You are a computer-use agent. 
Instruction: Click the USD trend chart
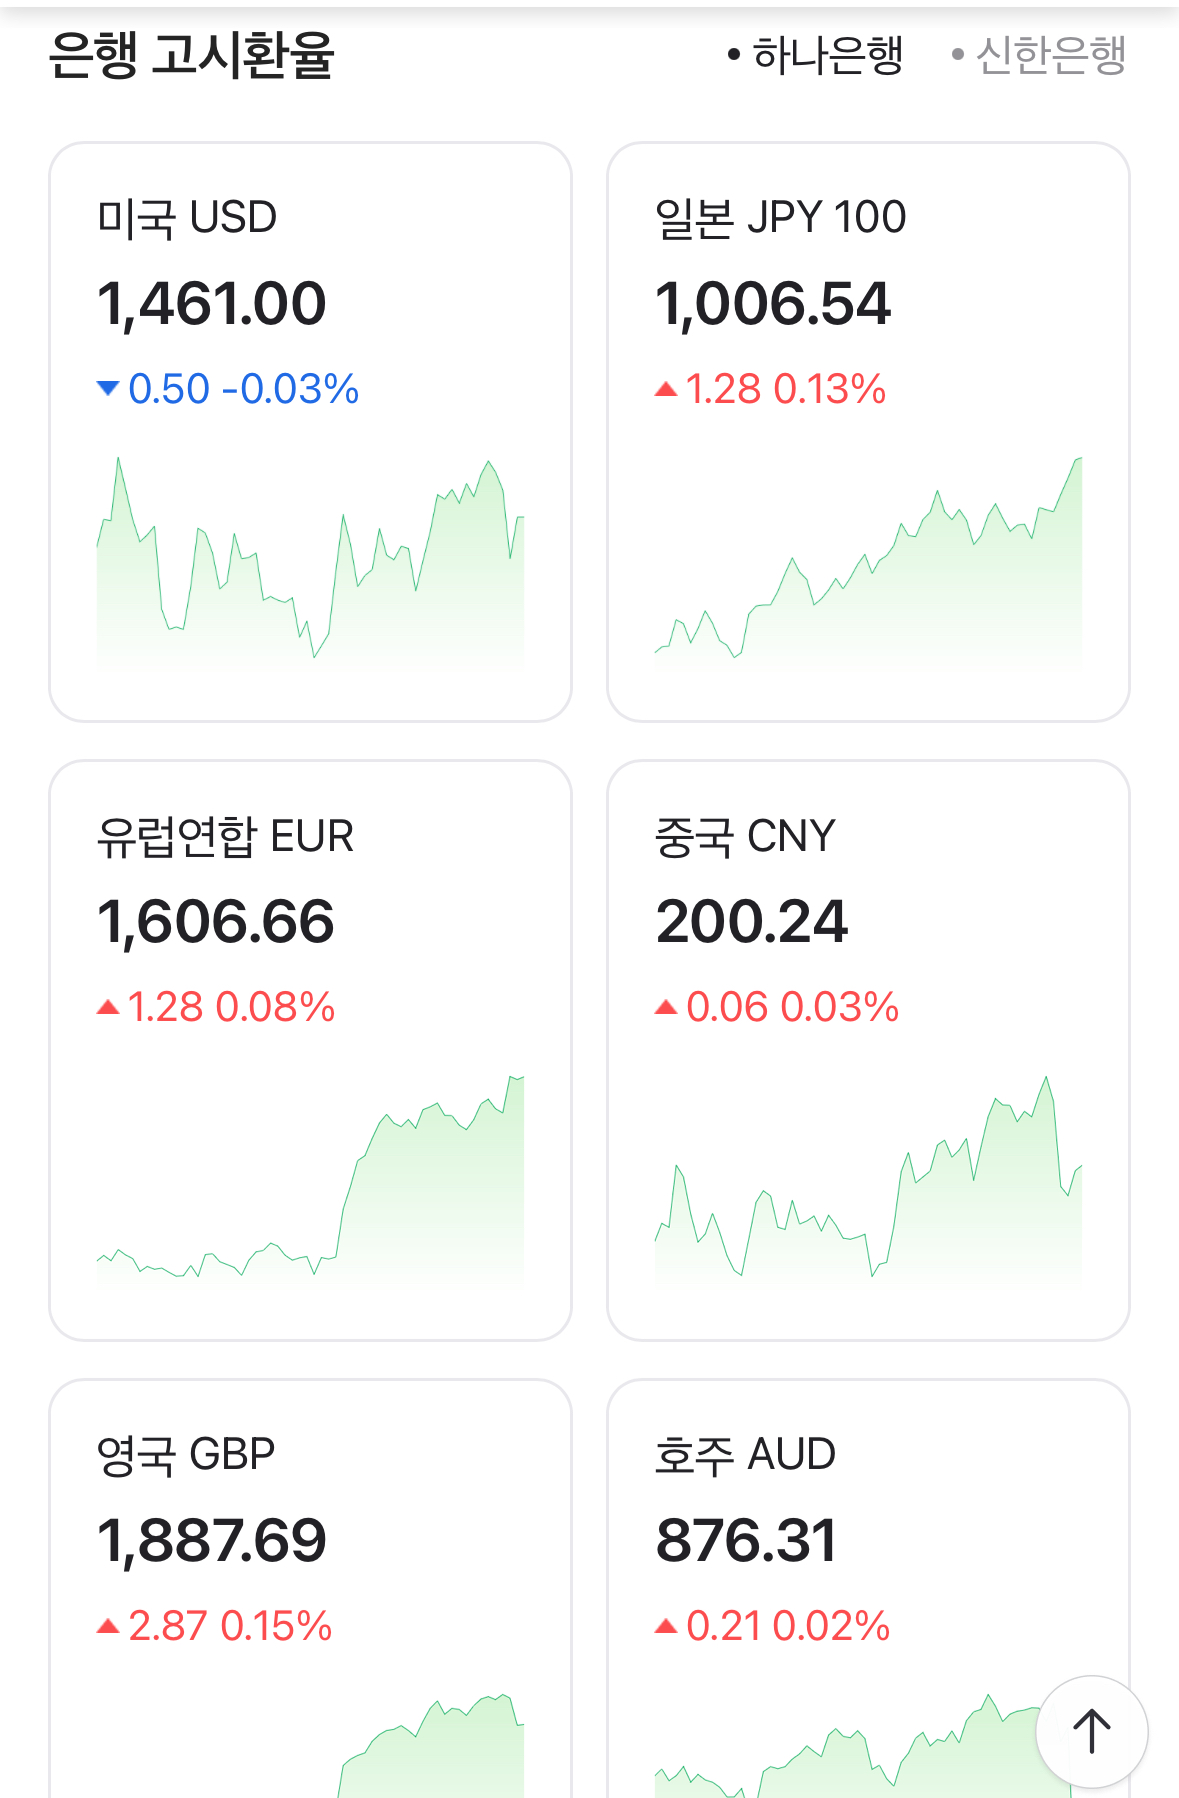click(x=310, y=565)
